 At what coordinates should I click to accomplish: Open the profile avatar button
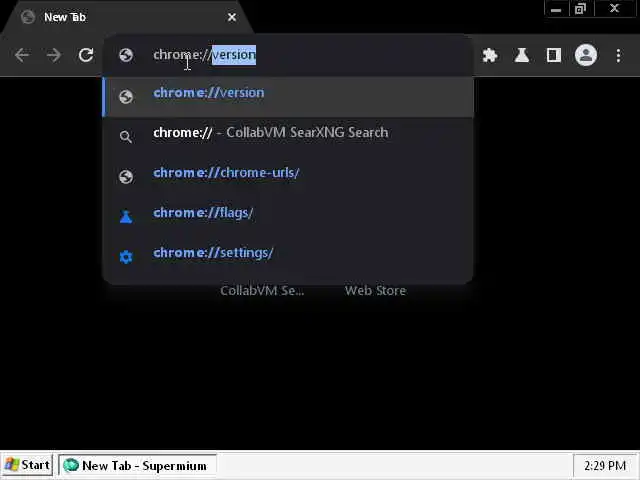pos(586,55)
